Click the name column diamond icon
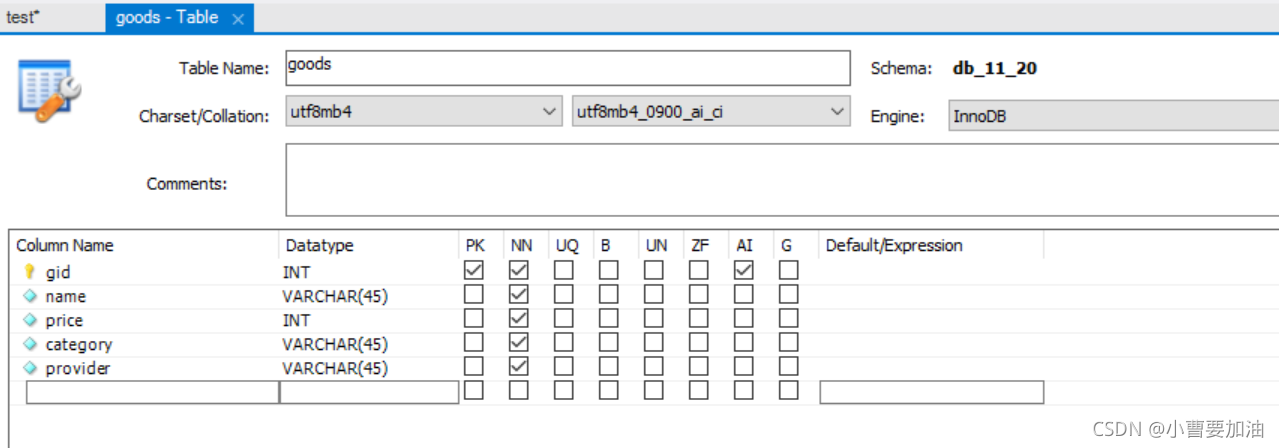1279x448 pixels. click(x=30, y=296)
